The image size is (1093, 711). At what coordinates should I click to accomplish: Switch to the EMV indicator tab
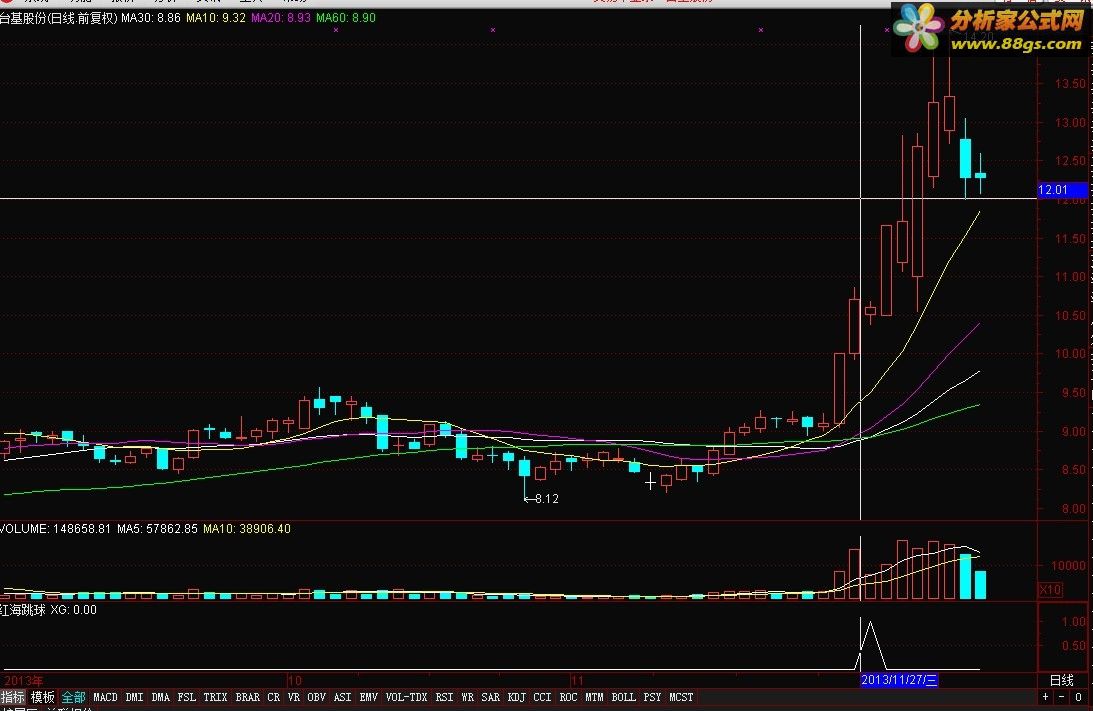click(368, 697)
